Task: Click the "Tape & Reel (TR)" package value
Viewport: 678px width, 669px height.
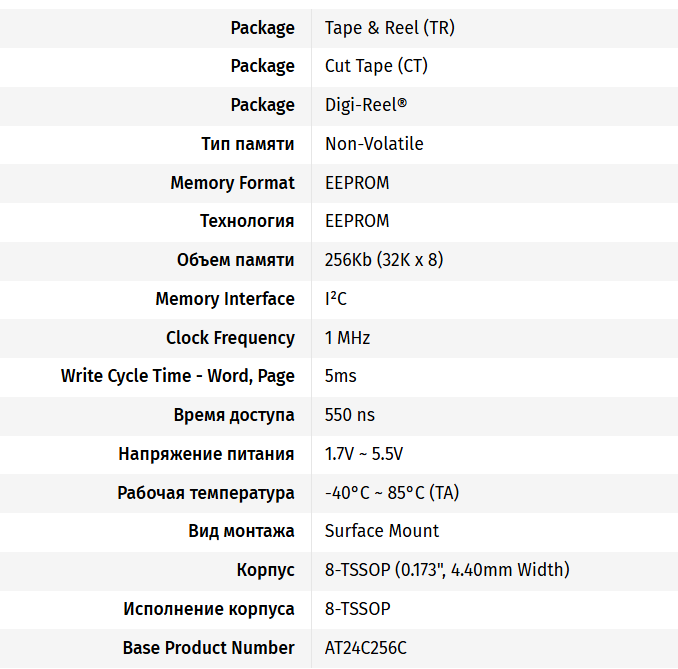Action: pos(389,28)
